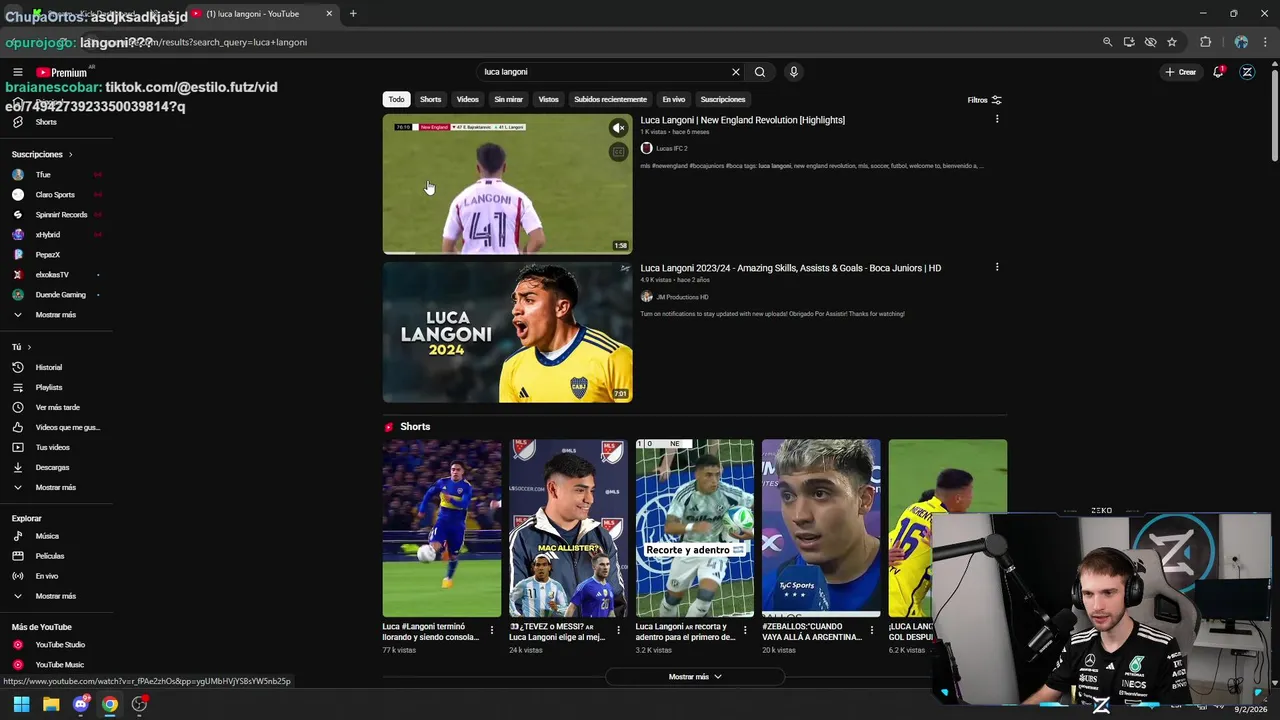The image size is (1280, 720).
Task: Click the YouTube Premium logo
Action: pyautogui.click(x=62, y=72)
